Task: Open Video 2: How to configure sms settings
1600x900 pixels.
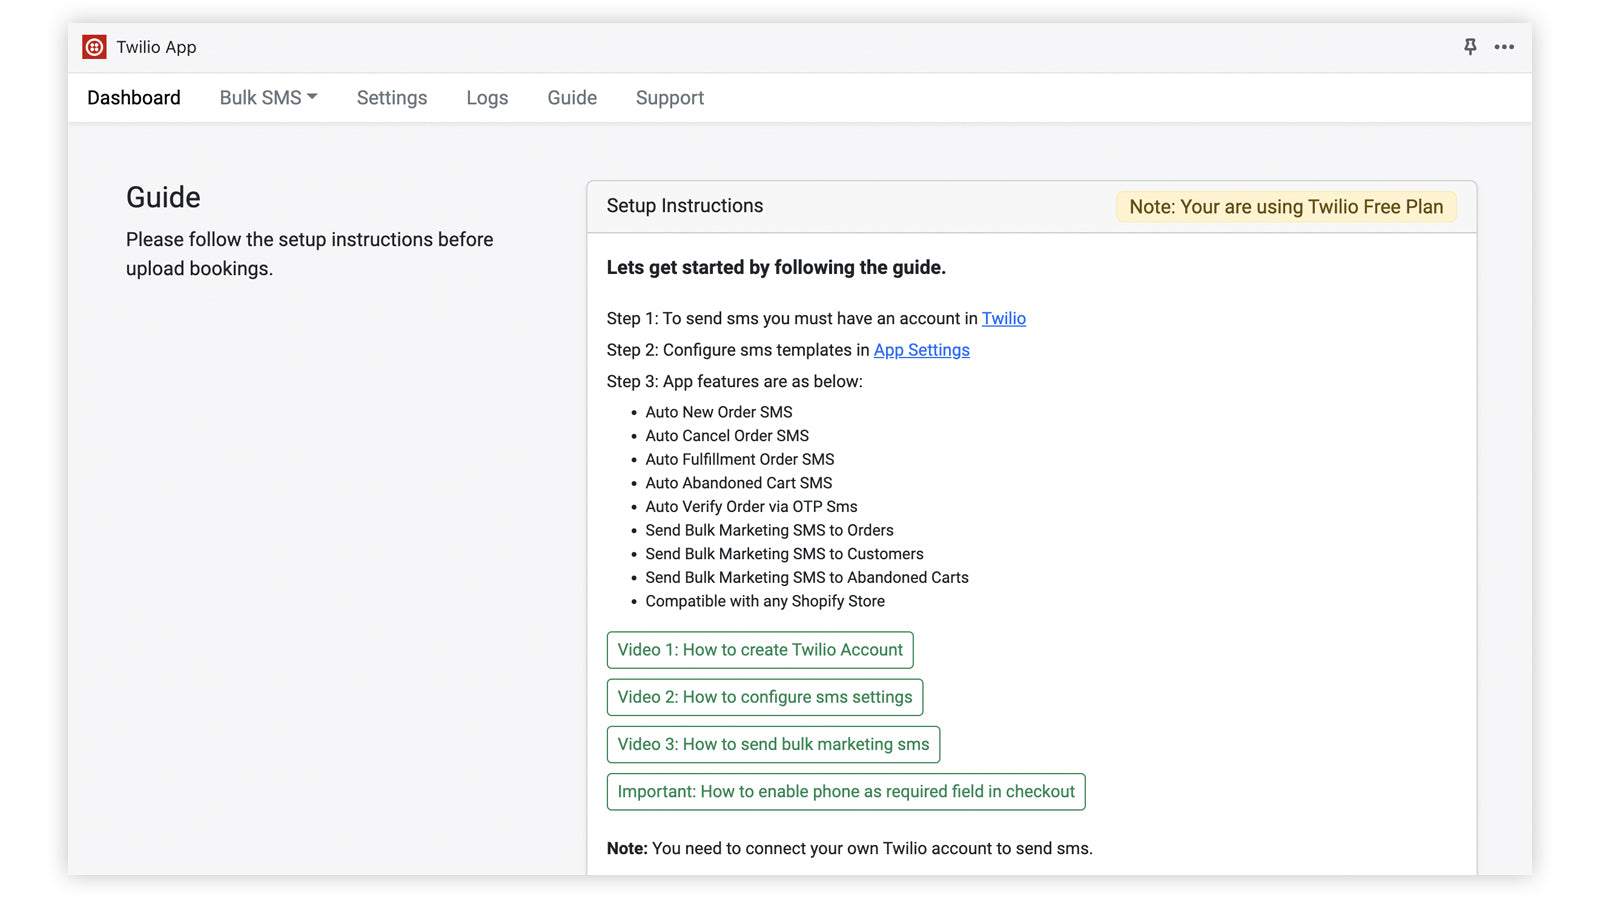Action: coord(764,697)
